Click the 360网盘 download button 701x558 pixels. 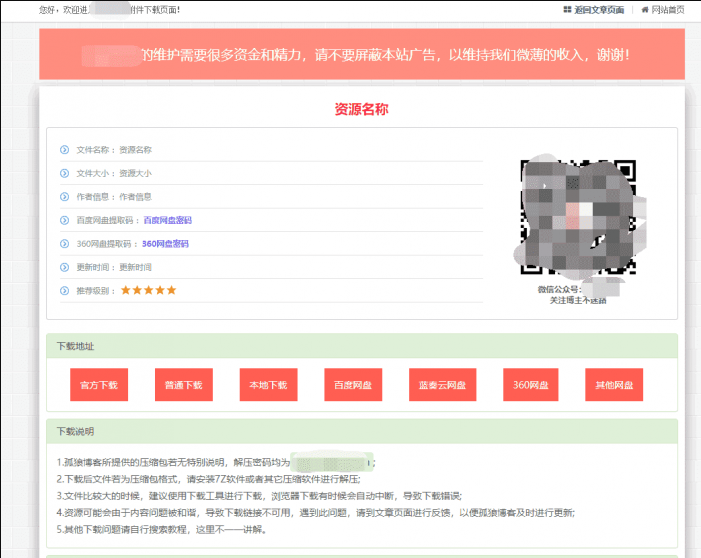point(531,385)
